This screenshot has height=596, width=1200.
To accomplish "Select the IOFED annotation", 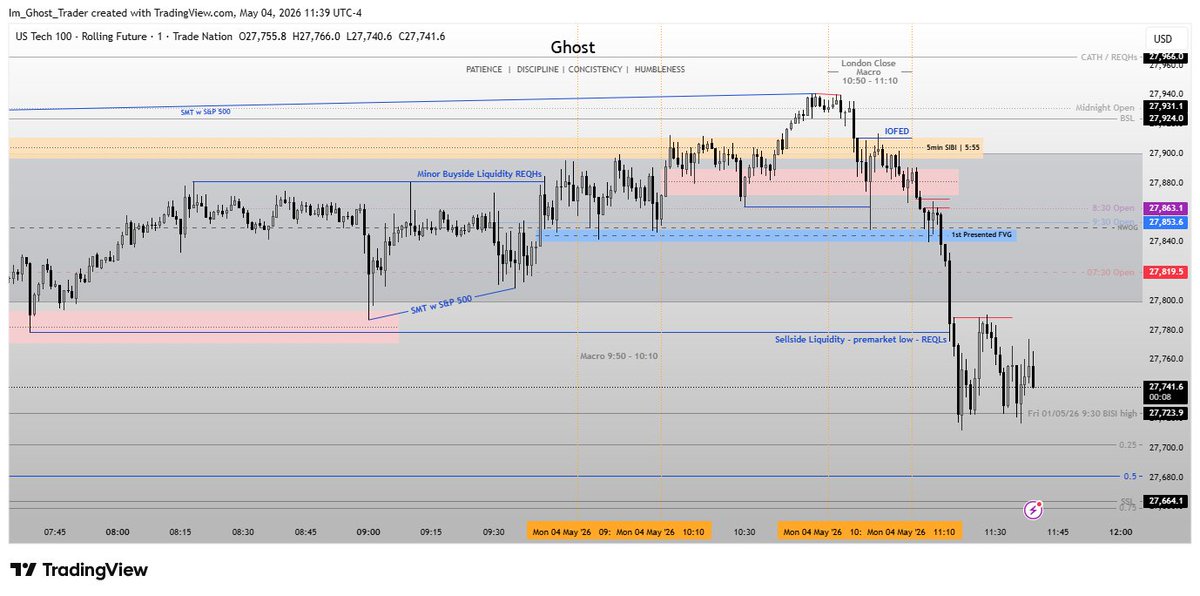I will pos(897,131).
